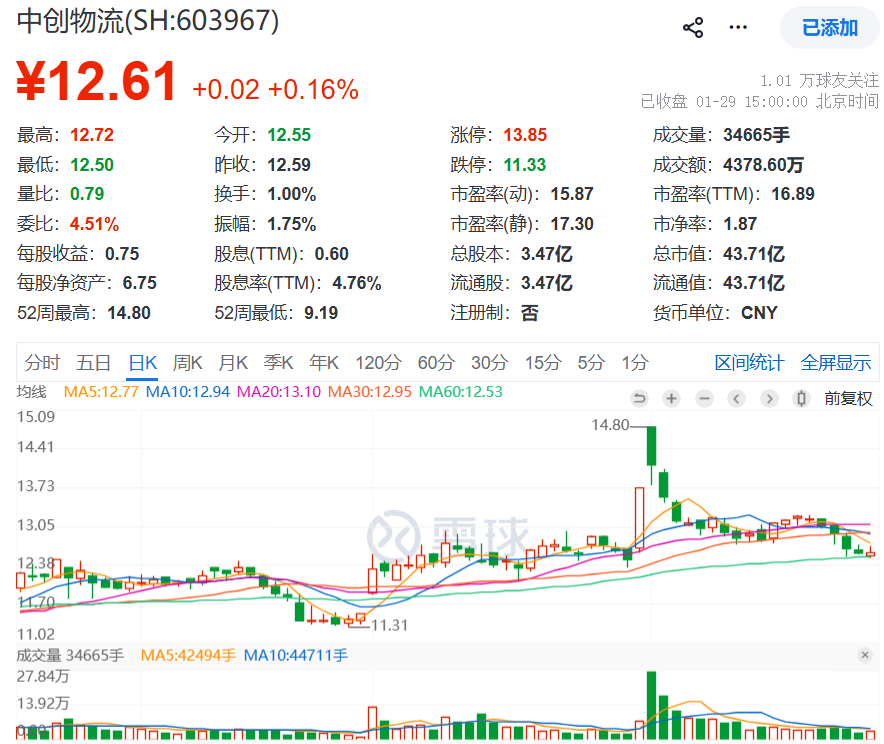The height and width of the screenshot is (744, 884).
Task: Select the 年K chart tab
Action: [x=324, y=362]
